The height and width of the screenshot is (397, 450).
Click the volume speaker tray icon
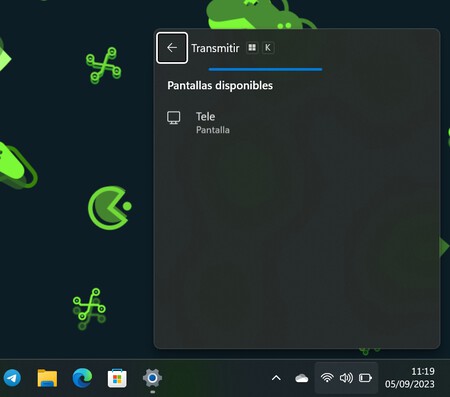(346, 378)
